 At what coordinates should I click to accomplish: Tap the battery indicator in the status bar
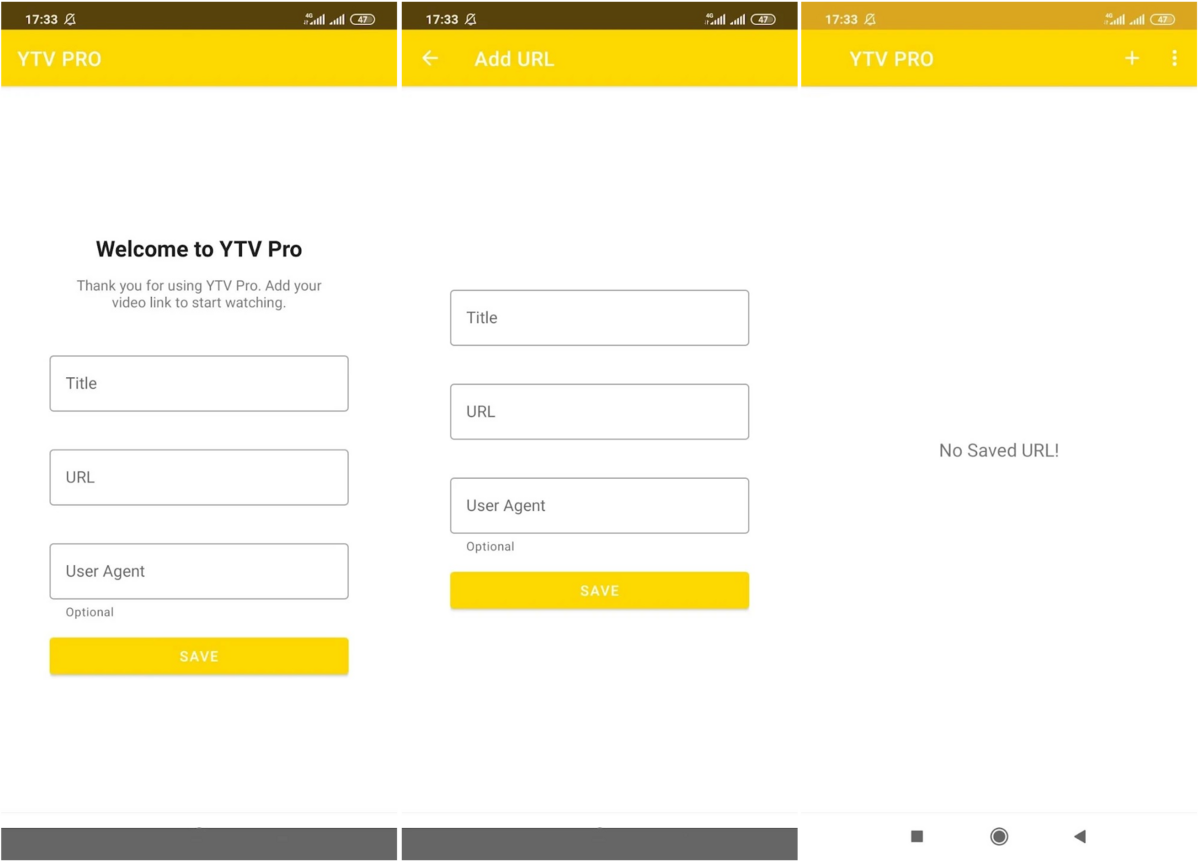(362, 18)
